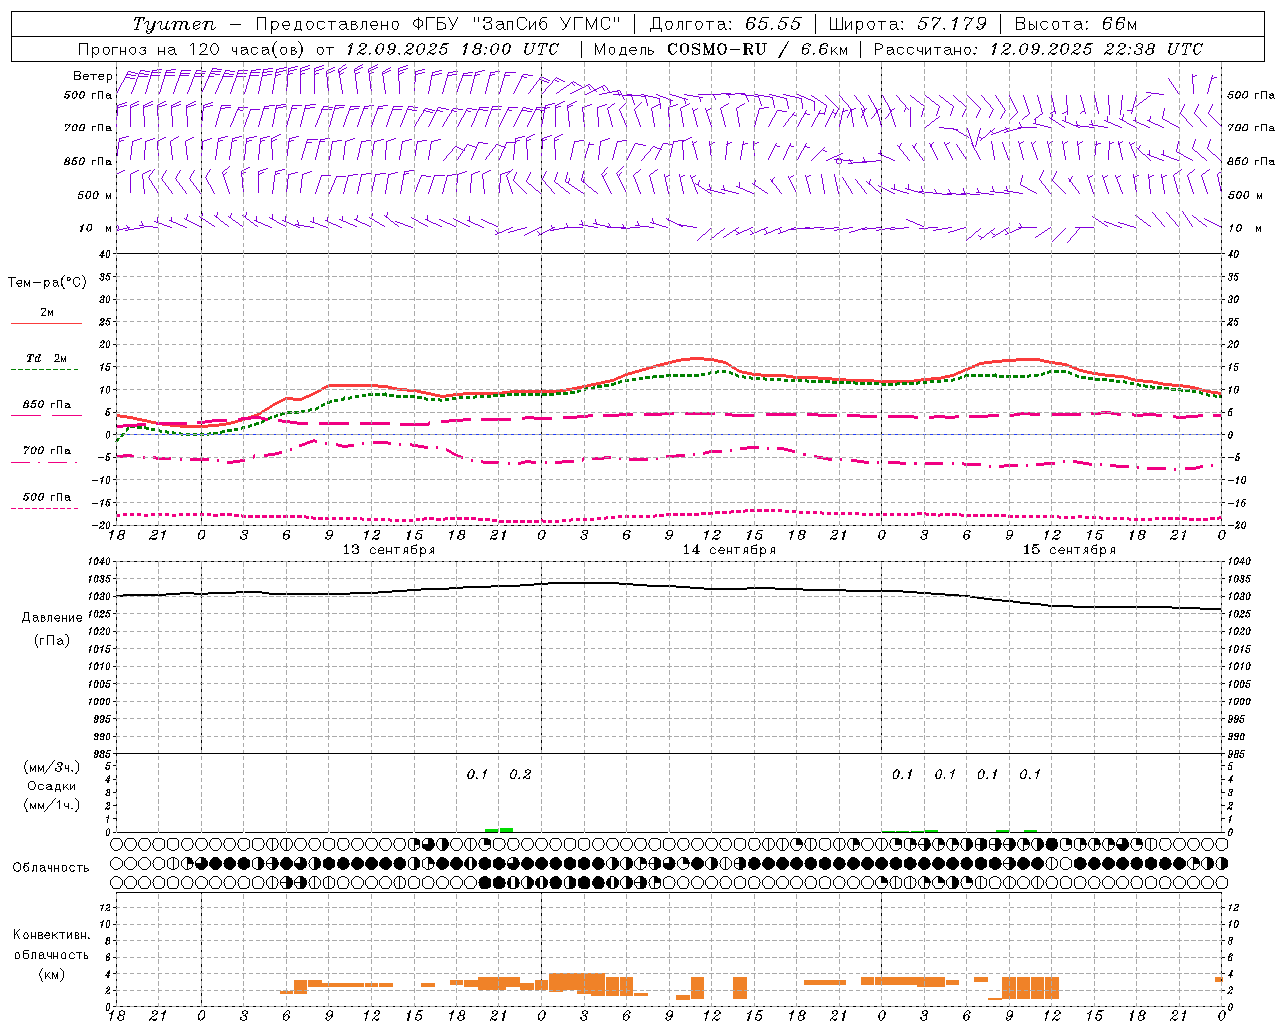Click the forecast start time "12.09.2025 18:00 UTC"
The image size is (1280, 1024).
[x=452, y=49]
